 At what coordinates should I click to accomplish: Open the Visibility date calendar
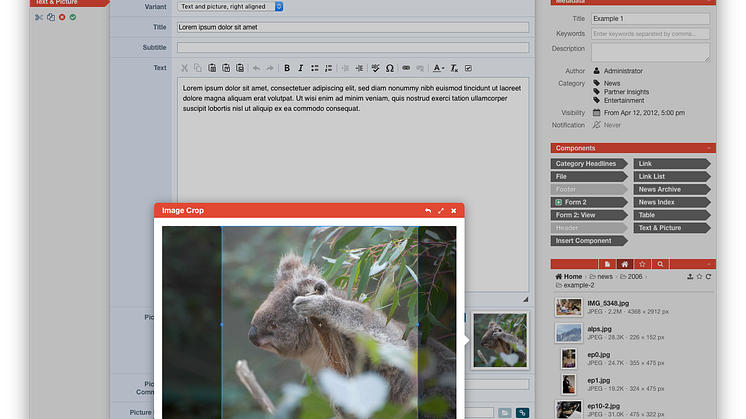click(597, 113)
